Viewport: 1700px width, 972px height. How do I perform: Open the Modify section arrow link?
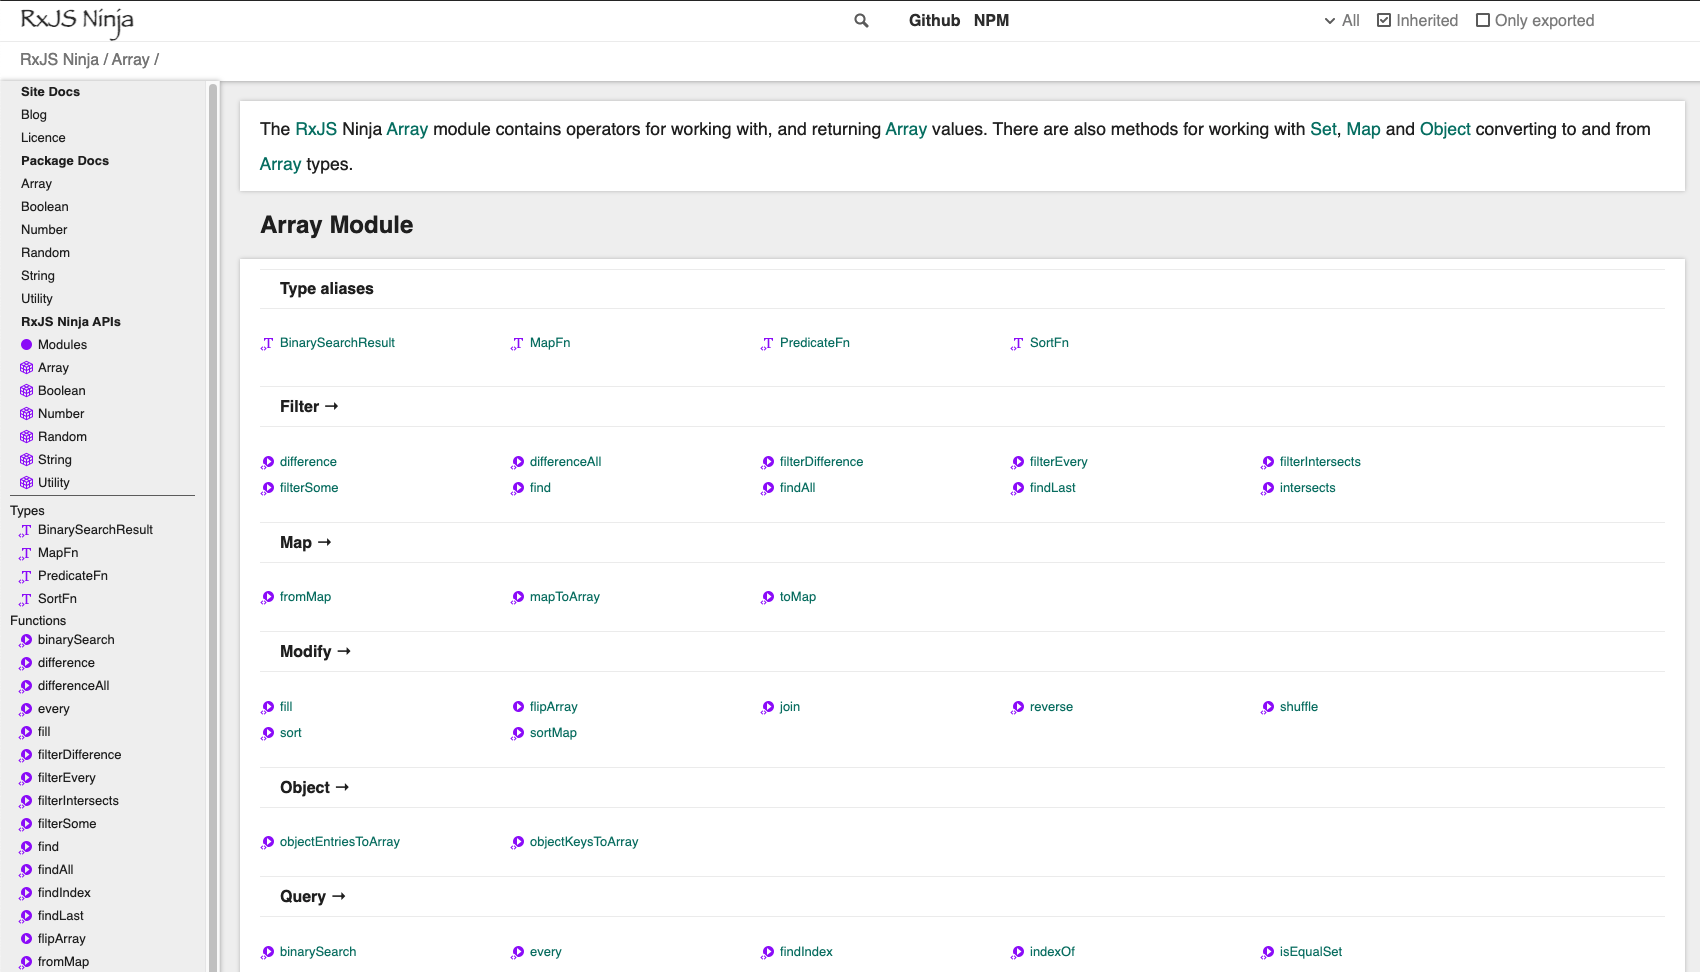pos(344,651)
